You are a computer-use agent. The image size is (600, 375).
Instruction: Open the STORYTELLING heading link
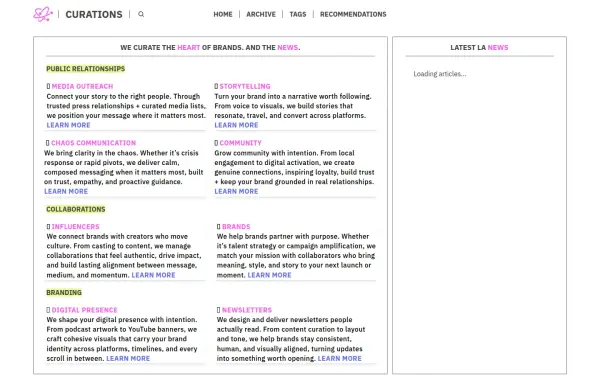(245, 86)
